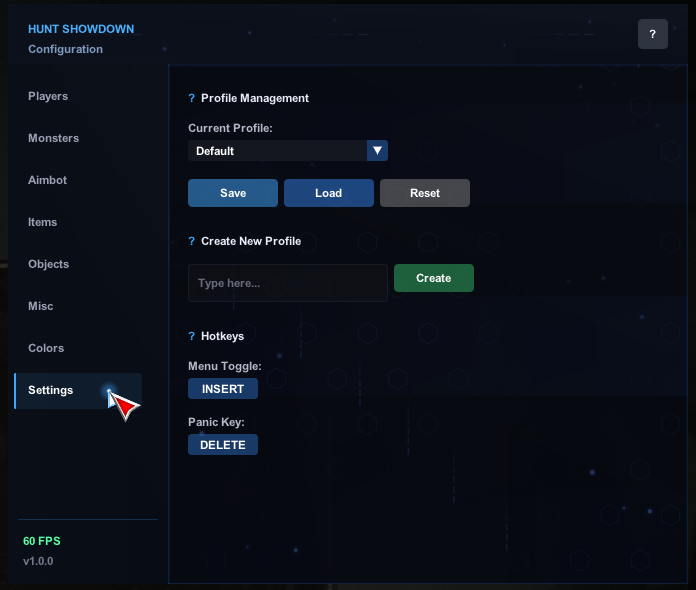
Task: Click the help icon beside Create New Profile
Action: point(191,241)
